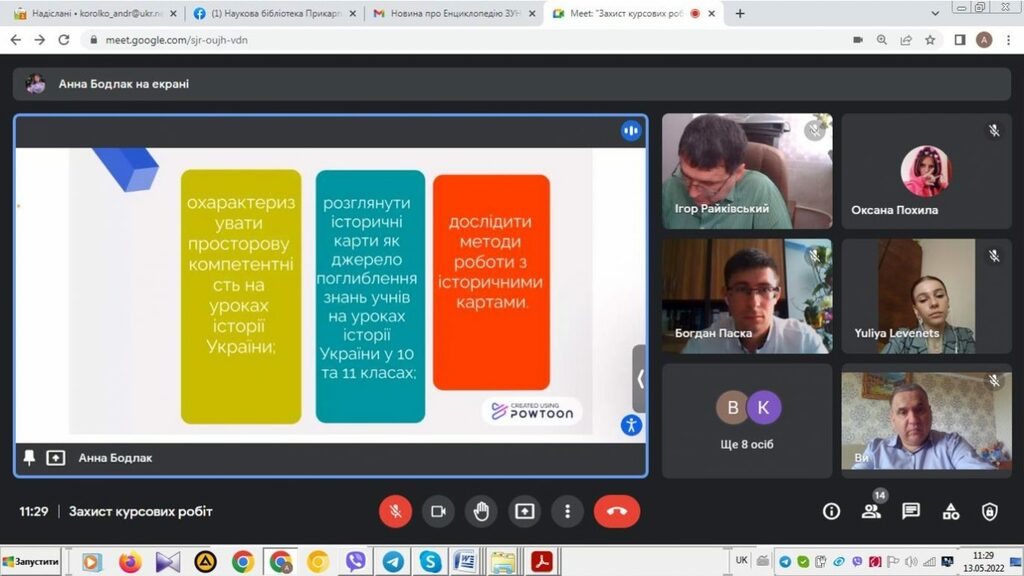Open the 'Ще 8 осіб' participants tile
The height and width of the screenshot is (576, 1024).
[747, 420]
